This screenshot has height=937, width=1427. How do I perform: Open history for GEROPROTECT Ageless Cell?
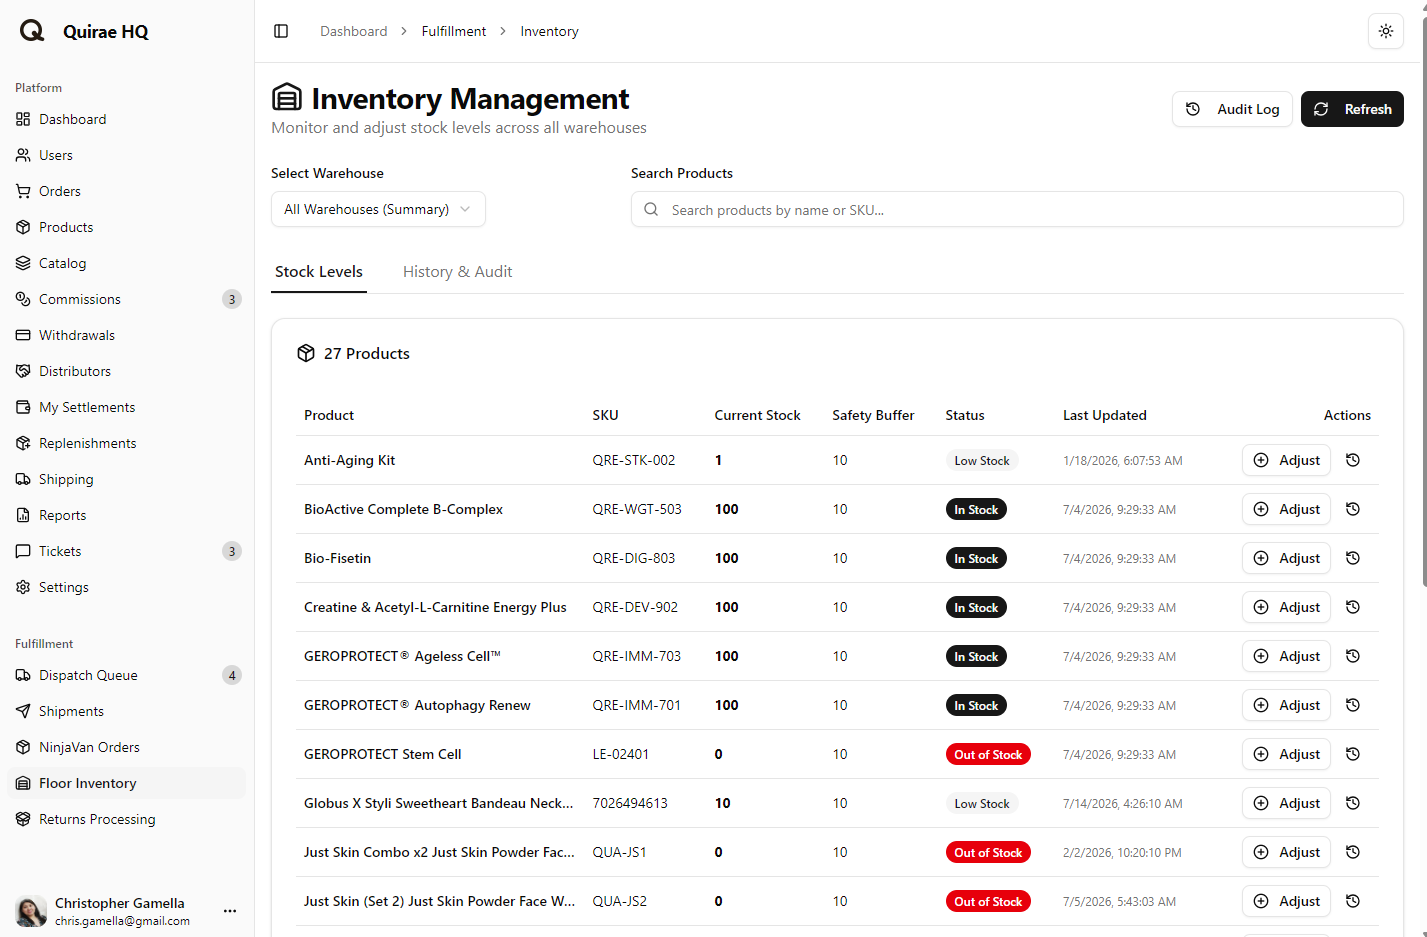tap(1353, 656)
